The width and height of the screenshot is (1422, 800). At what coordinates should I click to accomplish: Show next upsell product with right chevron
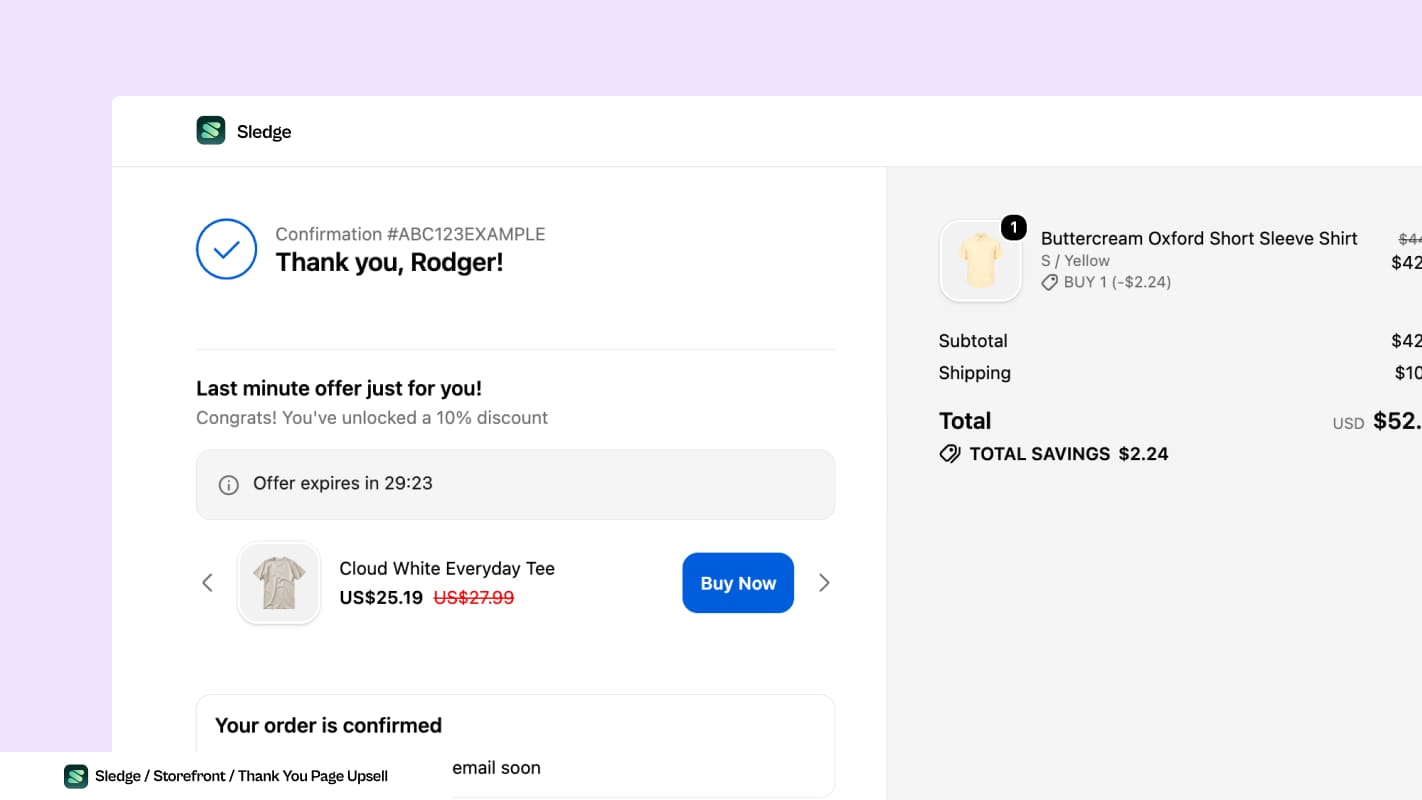pos(824,583)
